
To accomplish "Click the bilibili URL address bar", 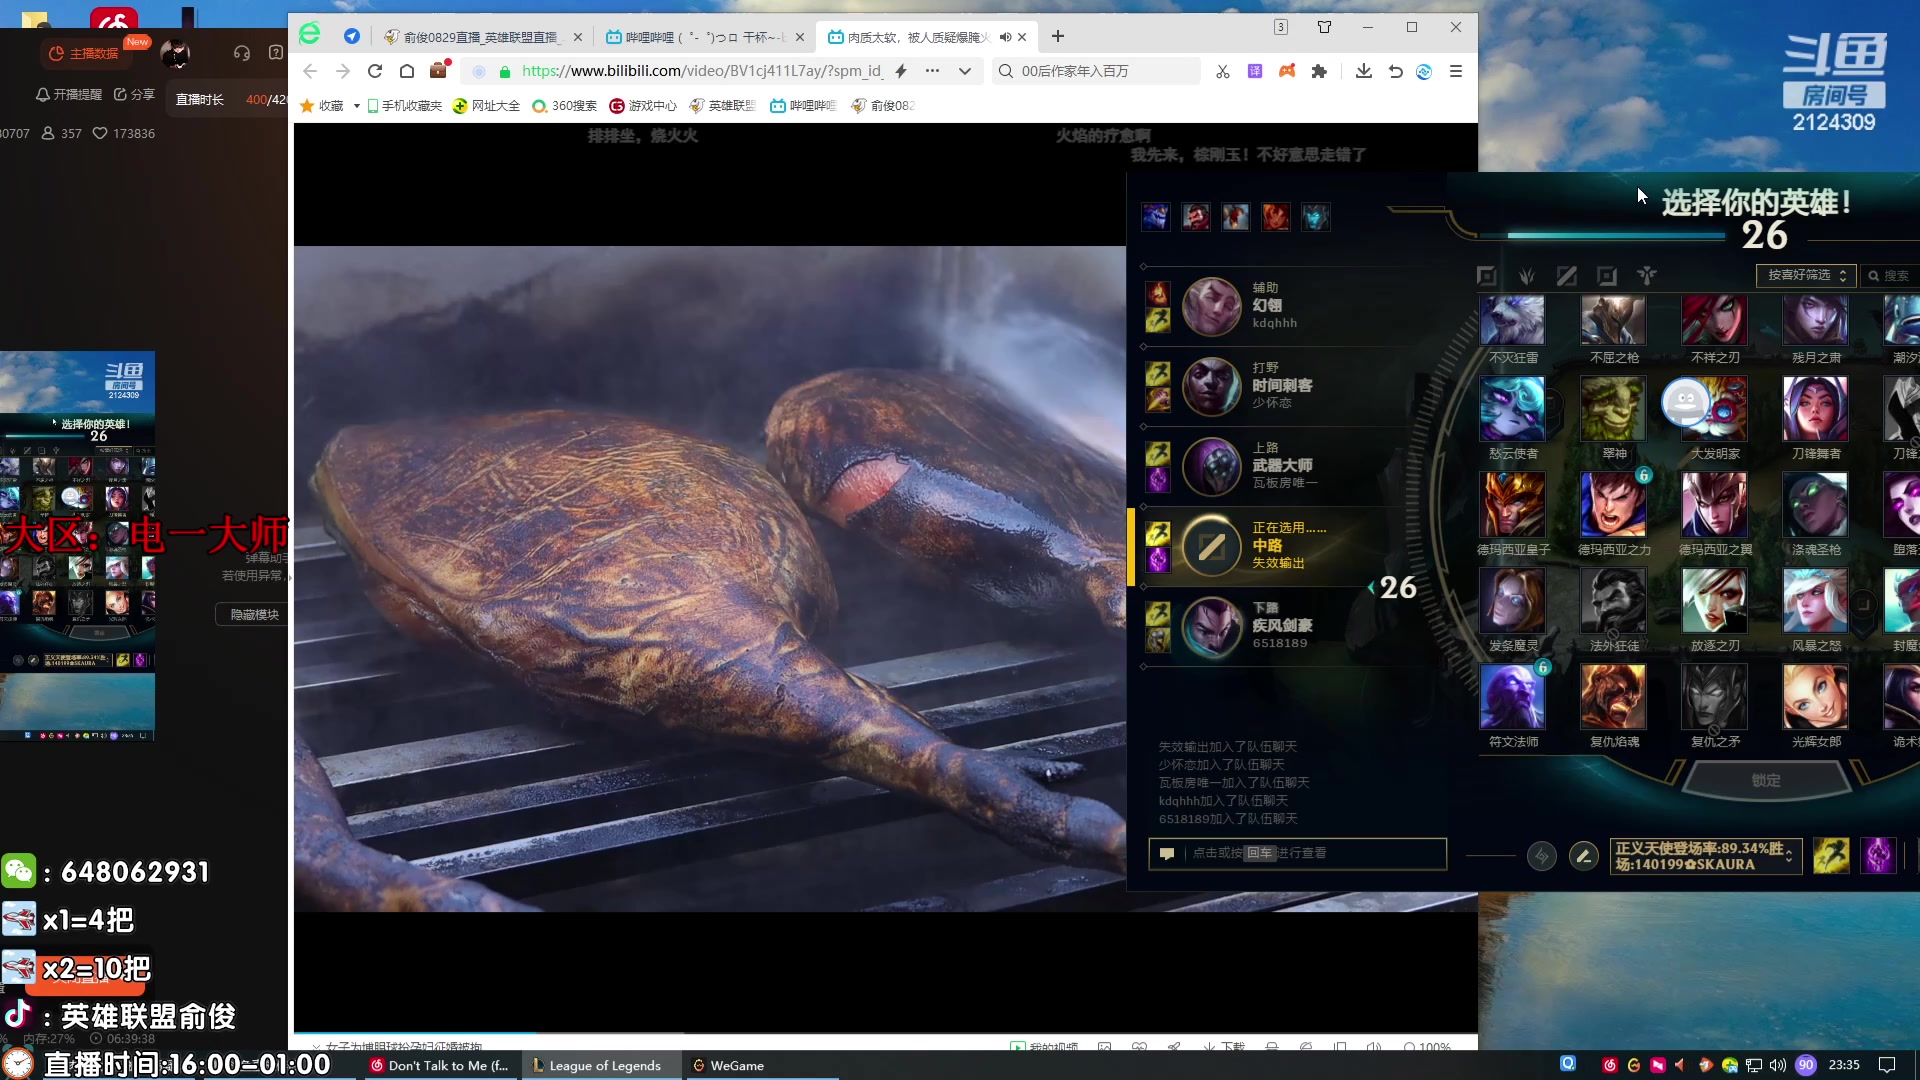I will pyautogui.click(x=702, y=71).
